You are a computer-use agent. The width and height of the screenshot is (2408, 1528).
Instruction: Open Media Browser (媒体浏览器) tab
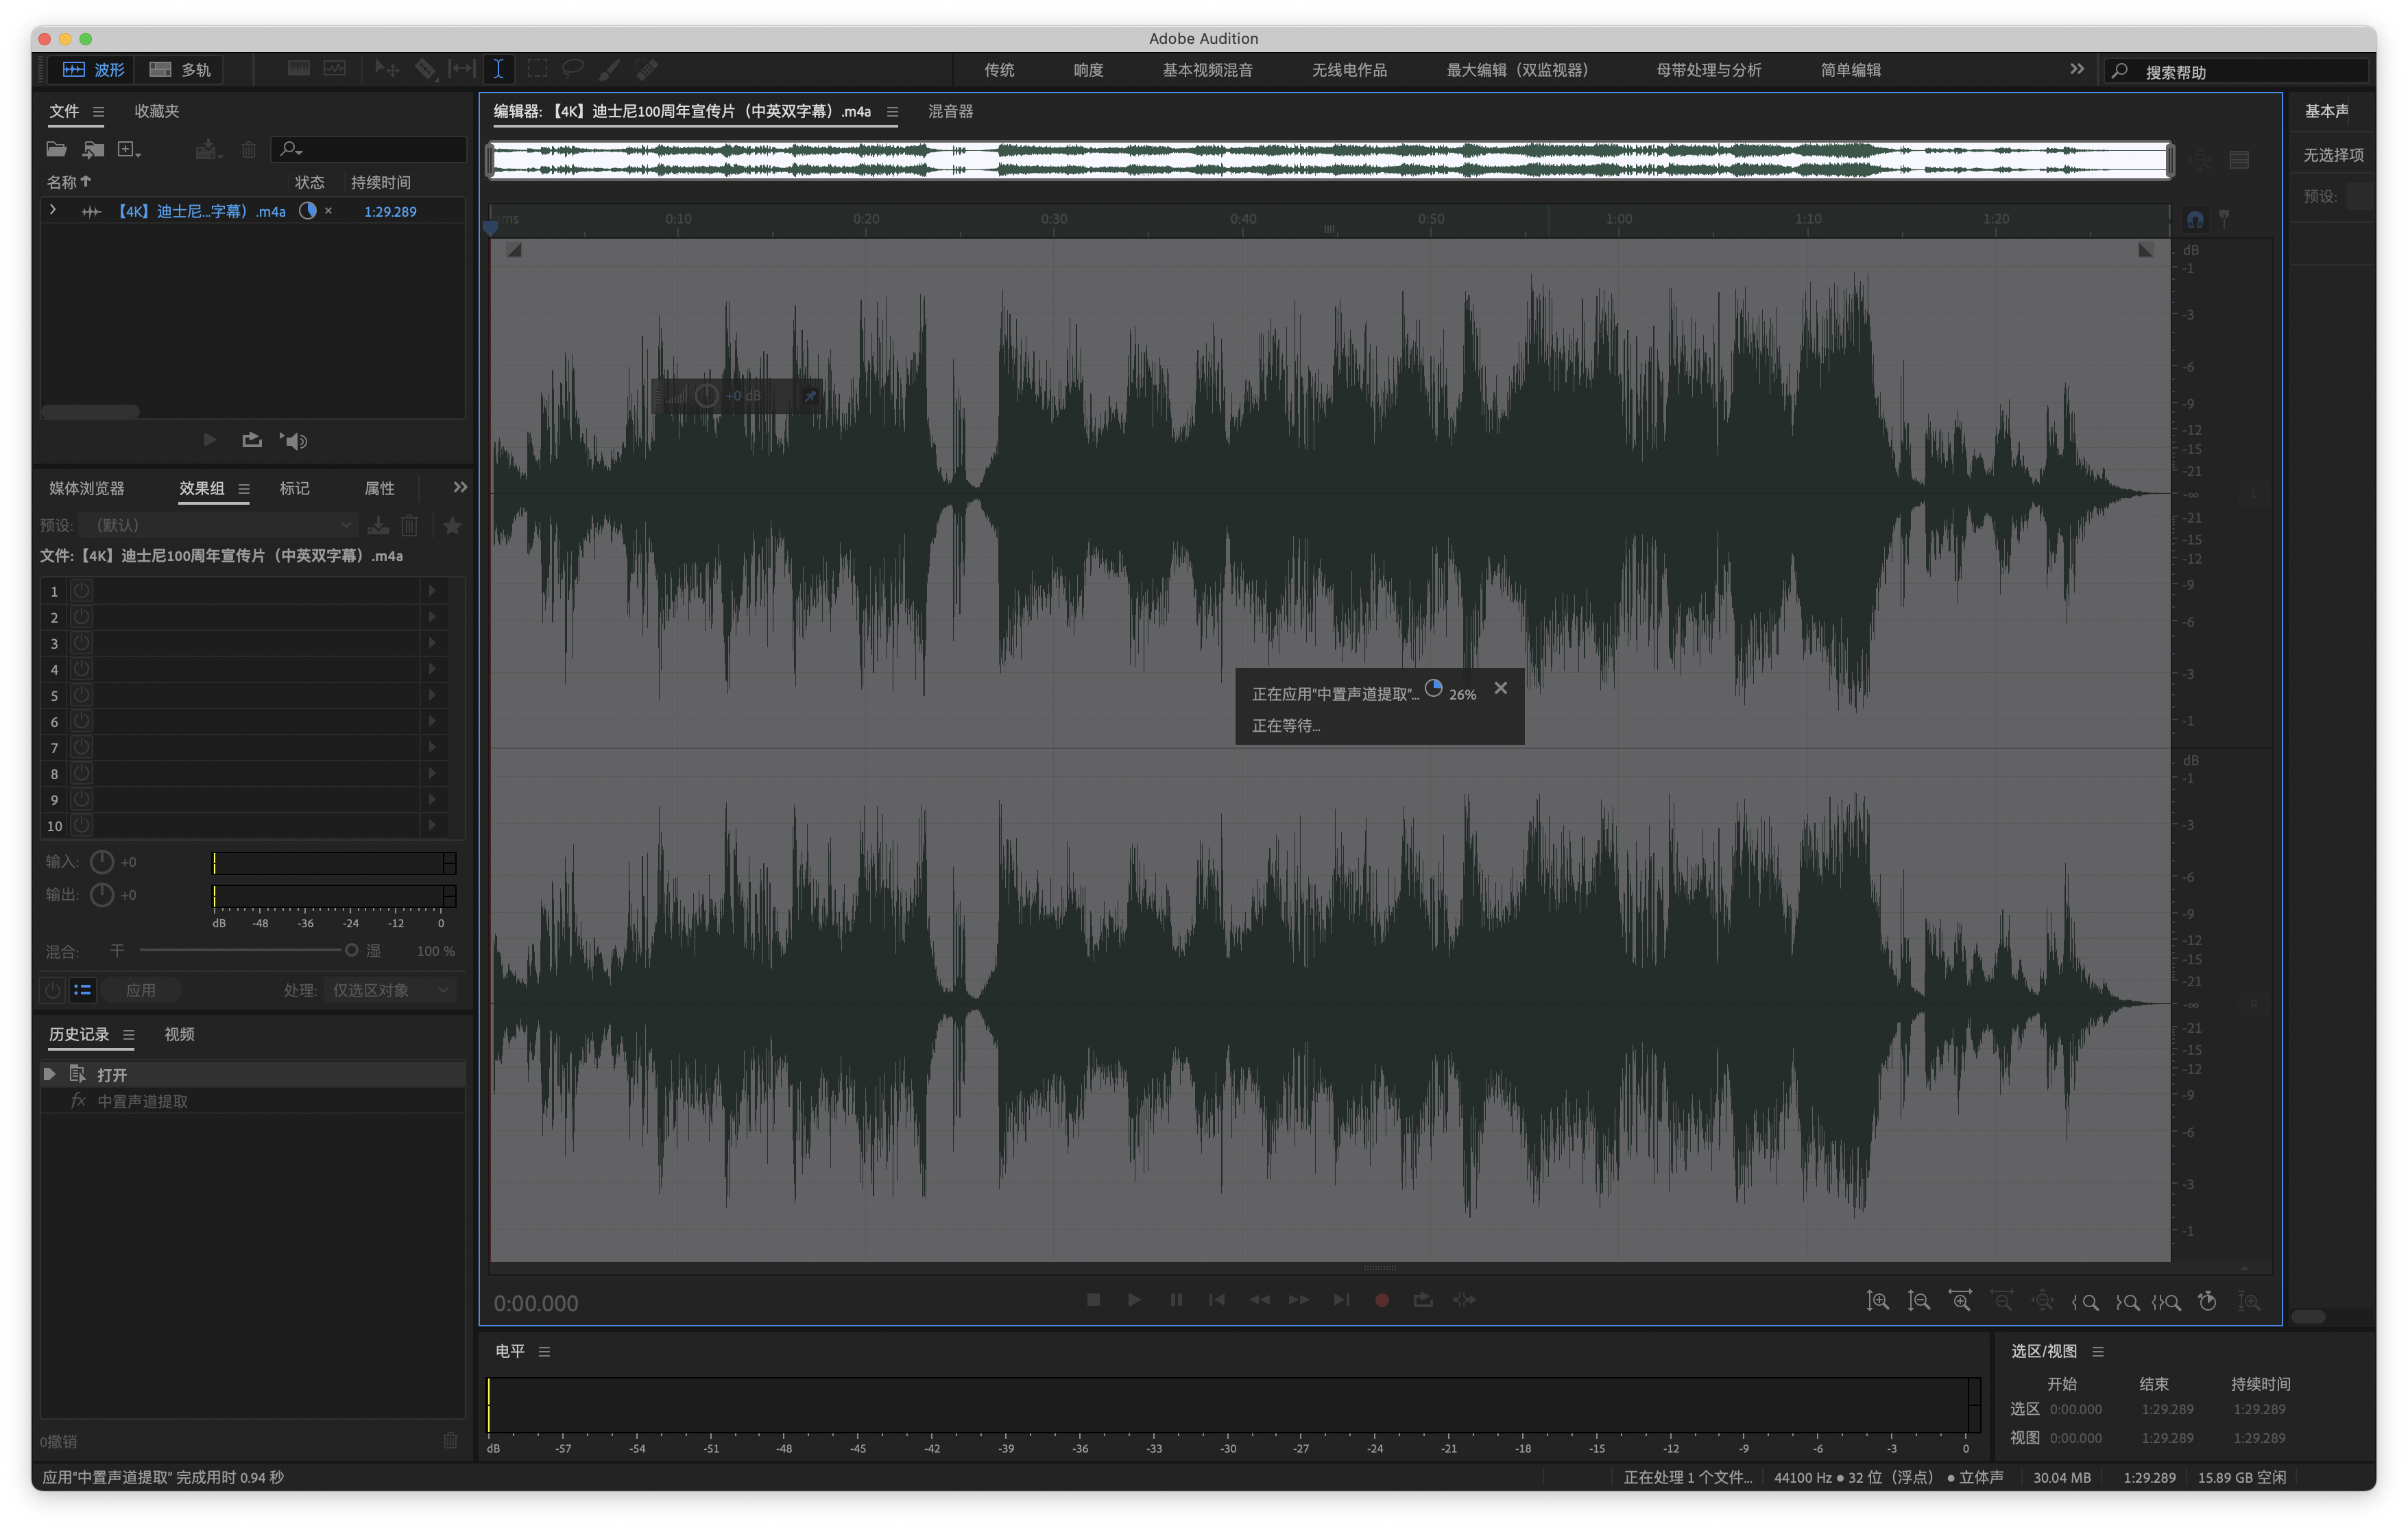[x=87, y=488]
